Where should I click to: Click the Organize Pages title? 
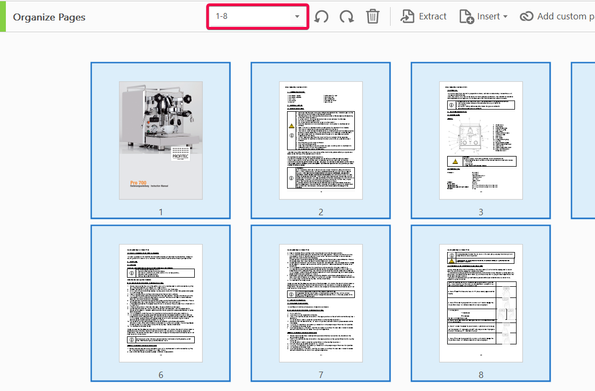click(x=49, y=17)
